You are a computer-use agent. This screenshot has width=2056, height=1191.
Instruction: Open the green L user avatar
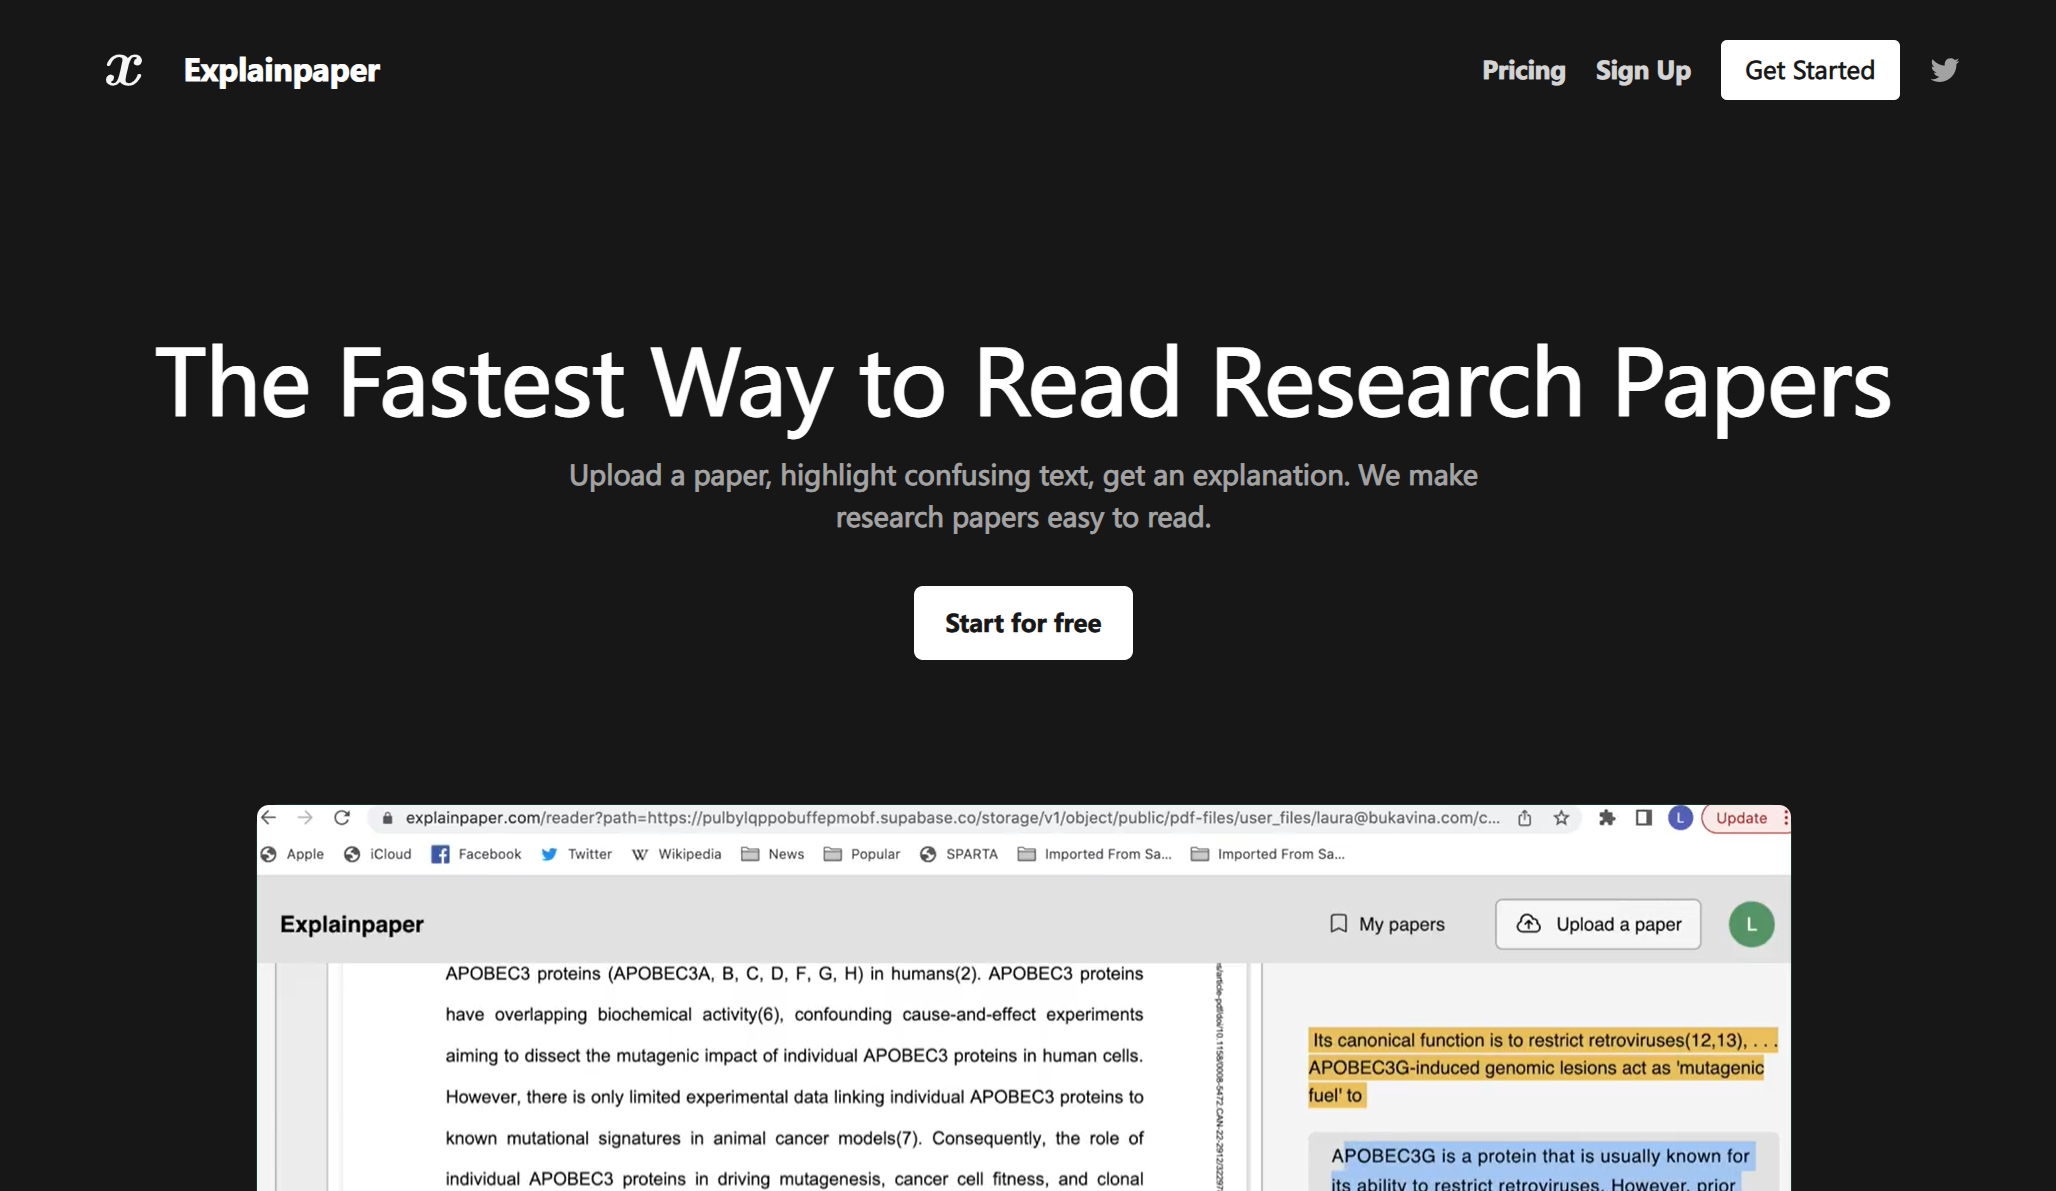(x=1751, y=924)
